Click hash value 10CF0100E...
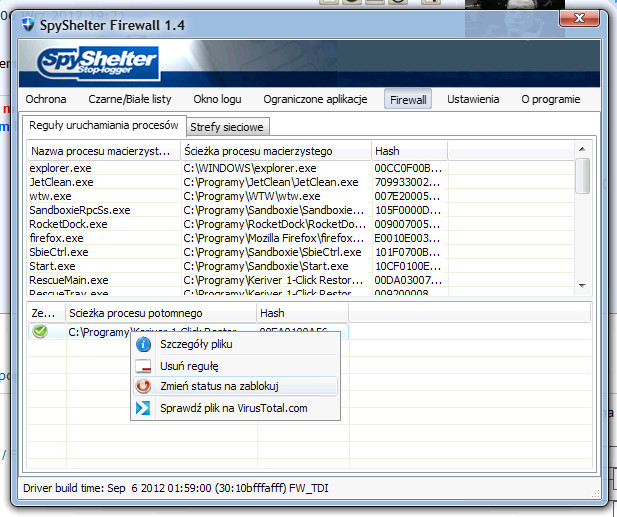Viewport: 617px width, 517px height. pyautogui.click(x=408, y=266)
